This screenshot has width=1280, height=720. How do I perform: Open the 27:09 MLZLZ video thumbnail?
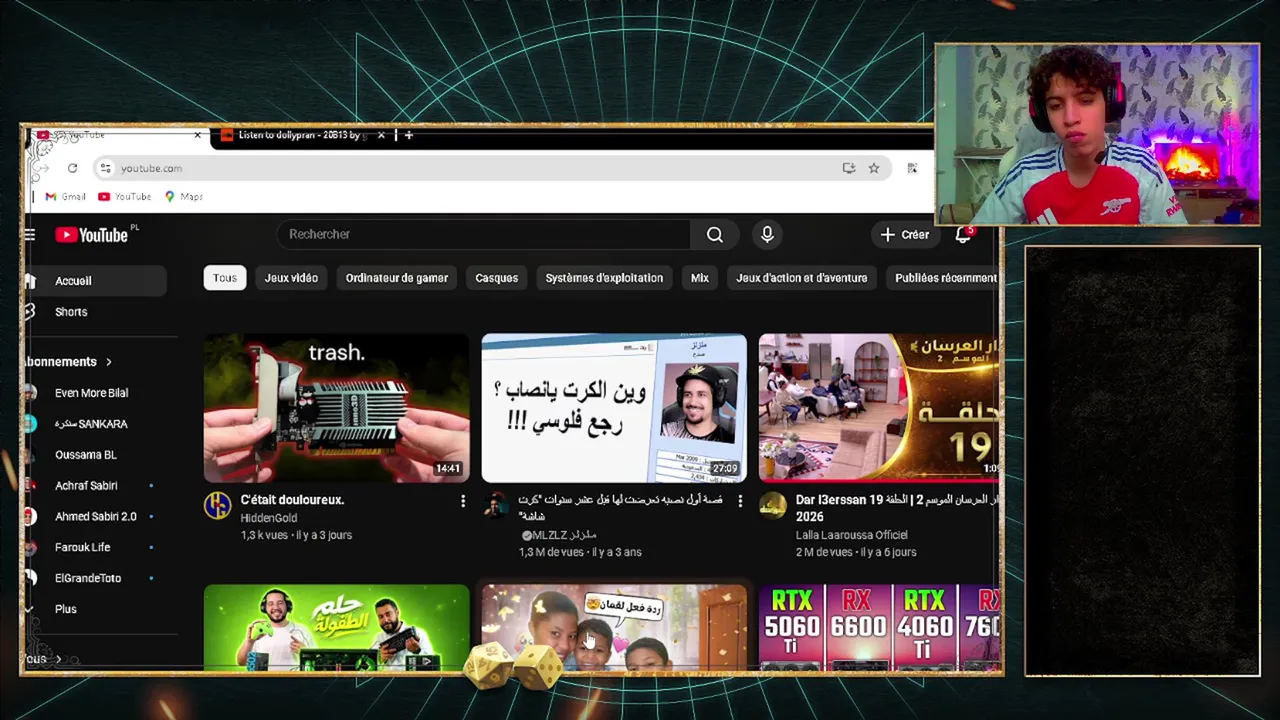614,408
